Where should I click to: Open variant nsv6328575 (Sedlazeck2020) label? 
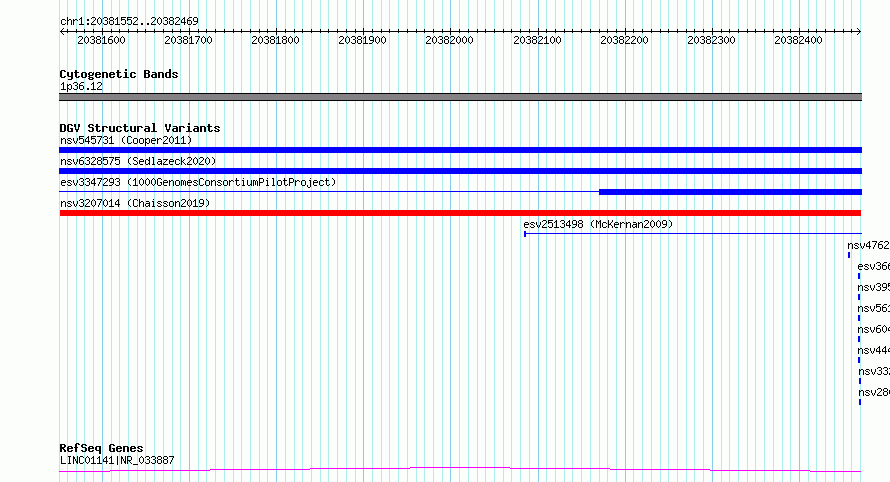tap(138, 161)
